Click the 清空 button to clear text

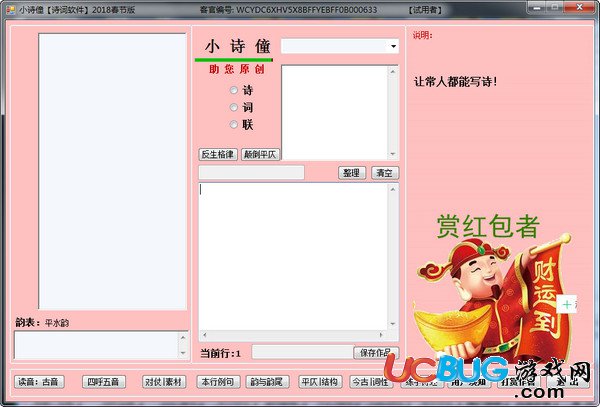[x=385, y=173]
